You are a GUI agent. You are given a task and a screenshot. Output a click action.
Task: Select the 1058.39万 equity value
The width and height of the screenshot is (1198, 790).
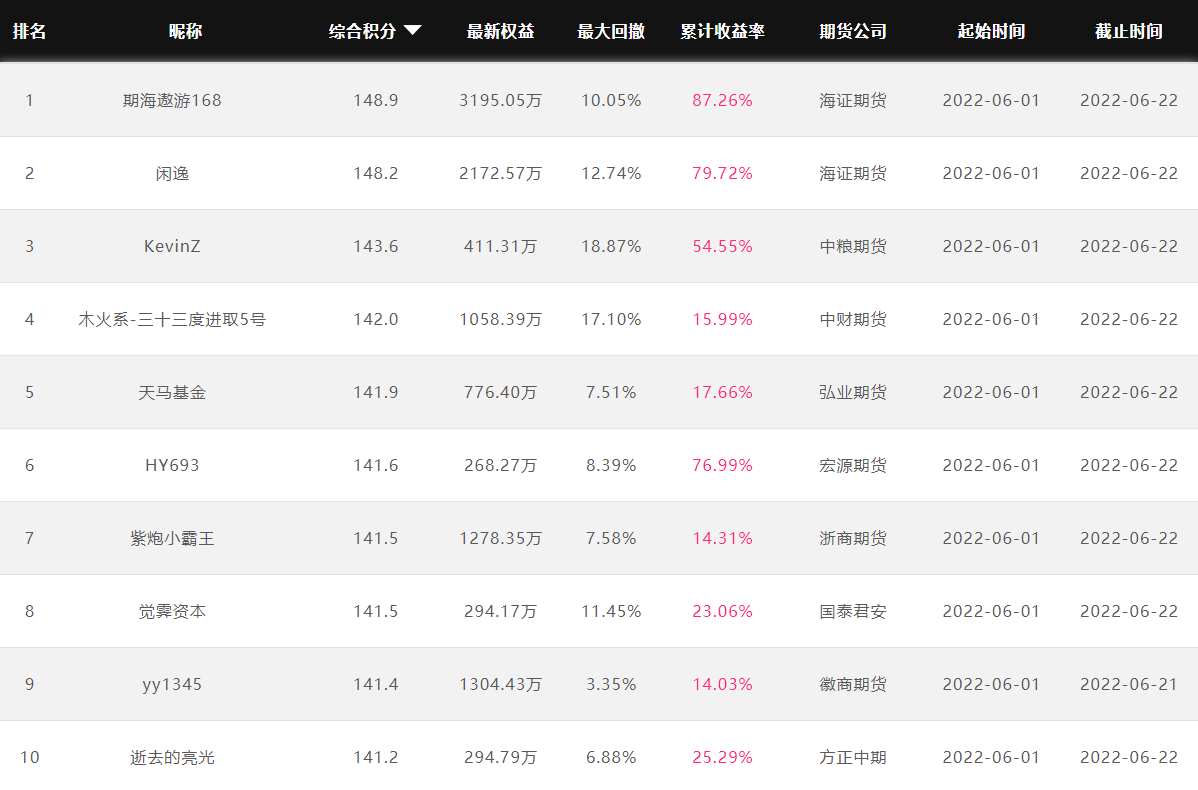point(500,319)
